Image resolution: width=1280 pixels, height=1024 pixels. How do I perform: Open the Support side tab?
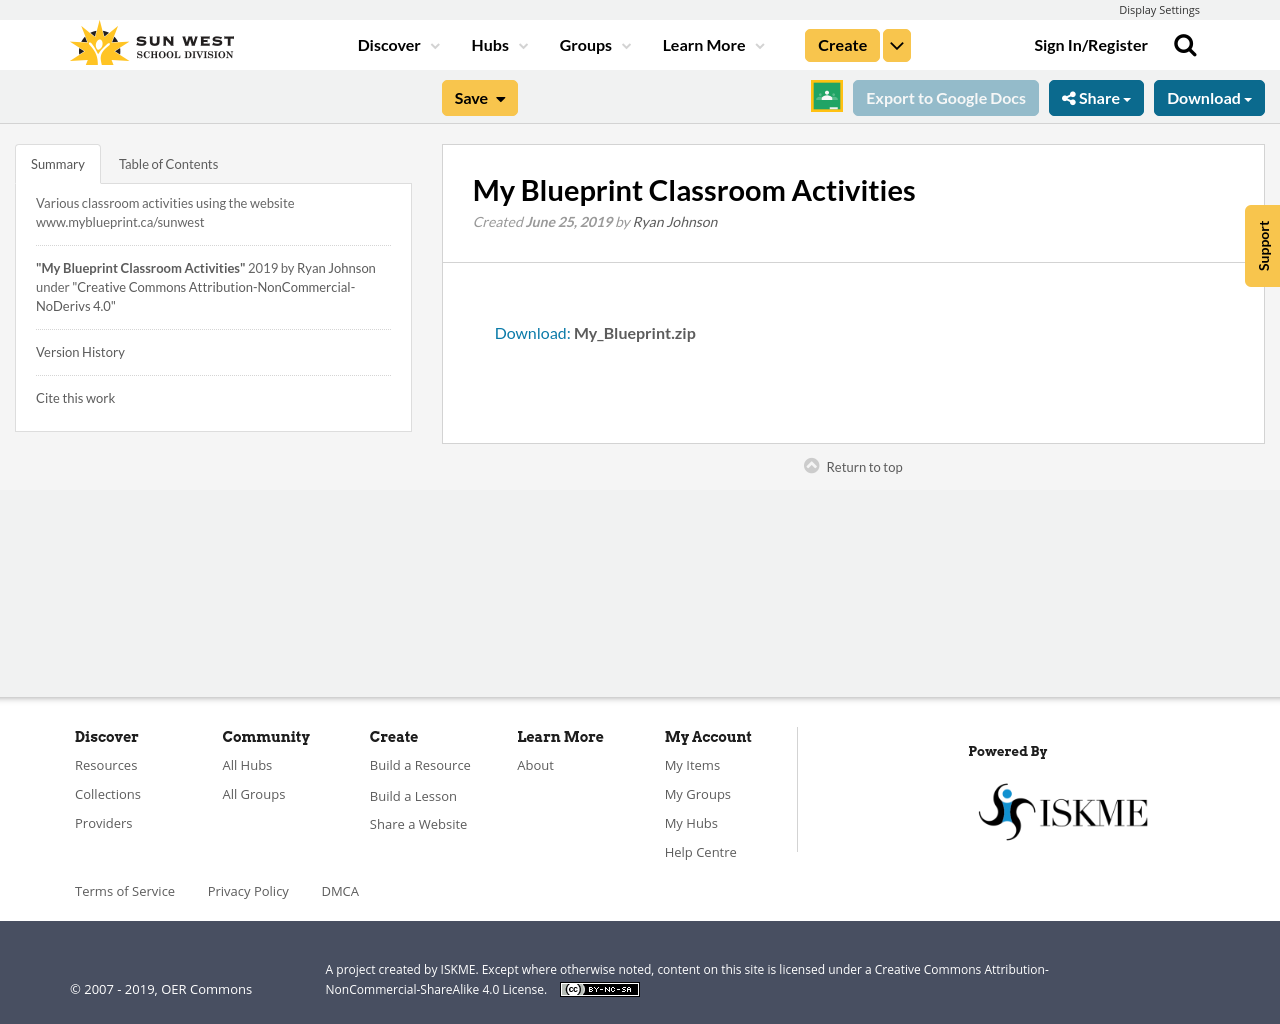[1261, 245]
